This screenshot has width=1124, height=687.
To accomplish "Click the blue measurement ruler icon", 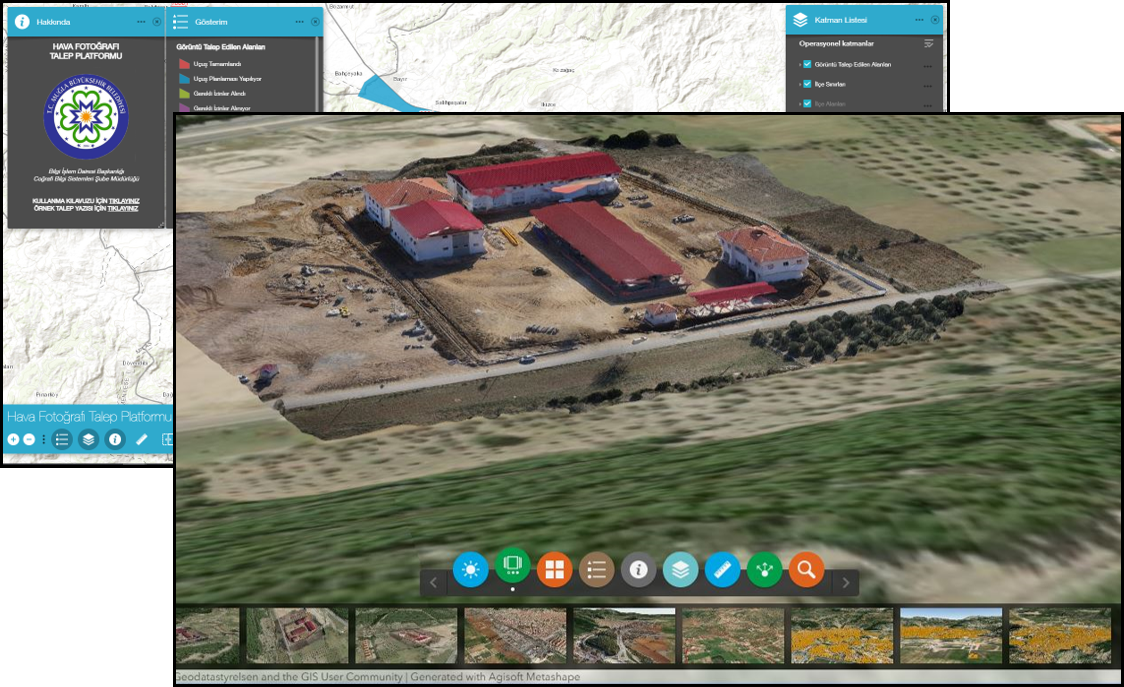I will [x=722, y=570].
